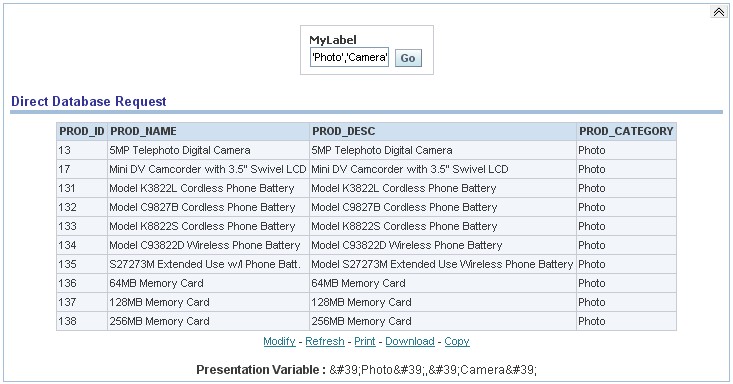
Task: Click Photo category in row 137
Action: click(x=626, y=302)
